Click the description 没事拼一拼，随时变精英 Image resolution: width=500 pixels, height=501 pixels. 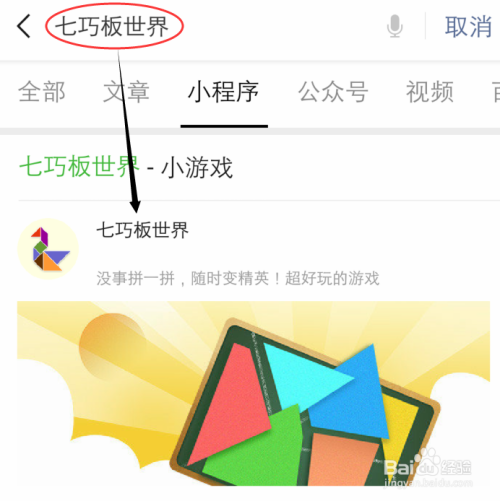coord(238,278)
